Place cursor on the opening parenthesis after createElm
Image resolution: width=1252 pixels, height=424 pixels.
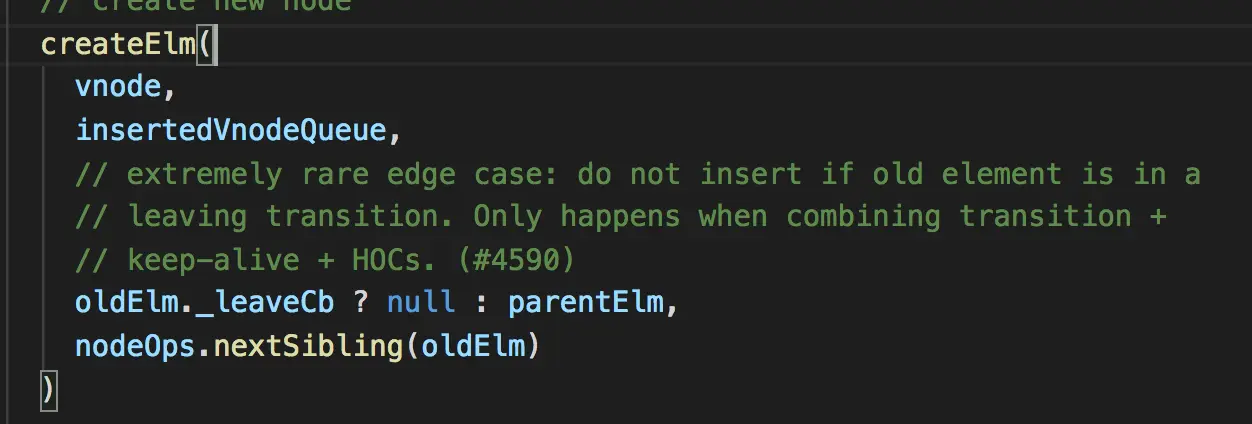pyautogui.click(x=205, y=45)
